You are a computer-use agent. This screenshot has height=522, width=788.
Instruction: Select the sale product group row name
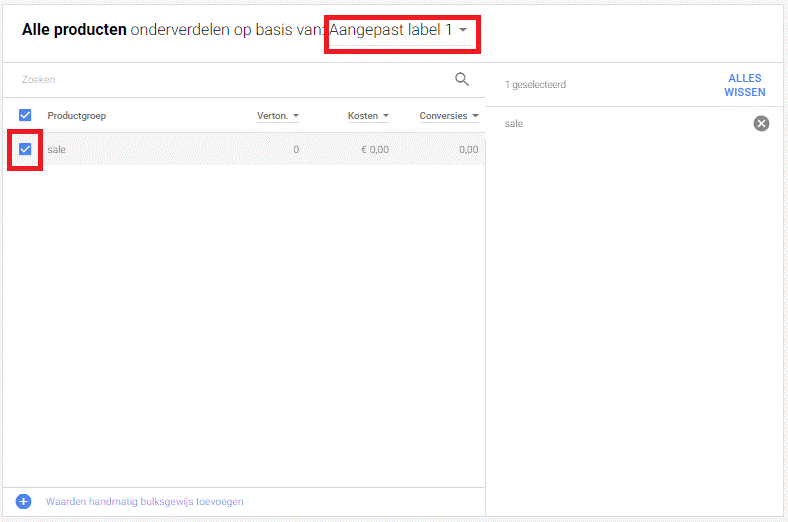(56, 150)
